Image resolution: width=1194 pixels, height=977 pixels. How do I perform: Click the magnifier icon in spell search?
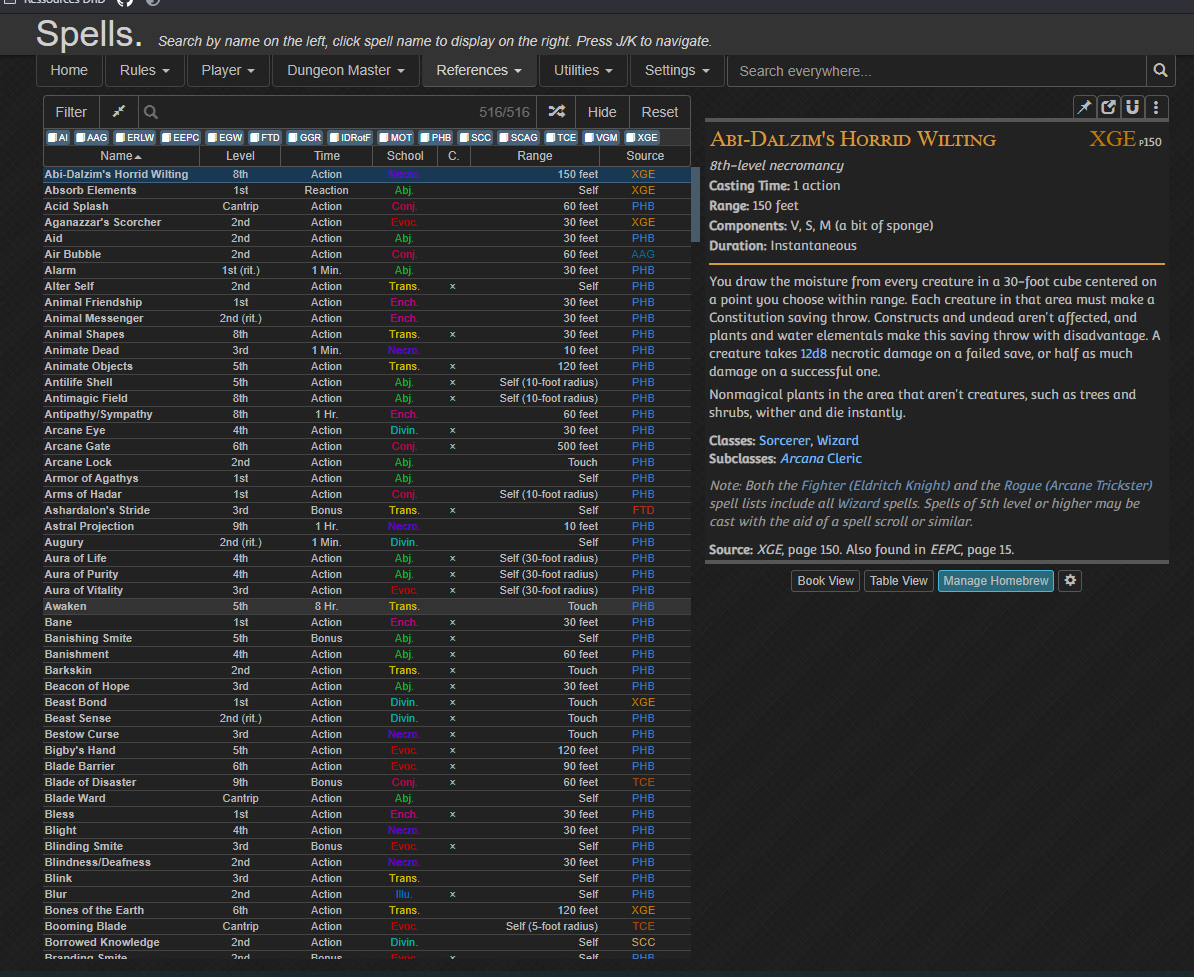click(x=151, y=112)
